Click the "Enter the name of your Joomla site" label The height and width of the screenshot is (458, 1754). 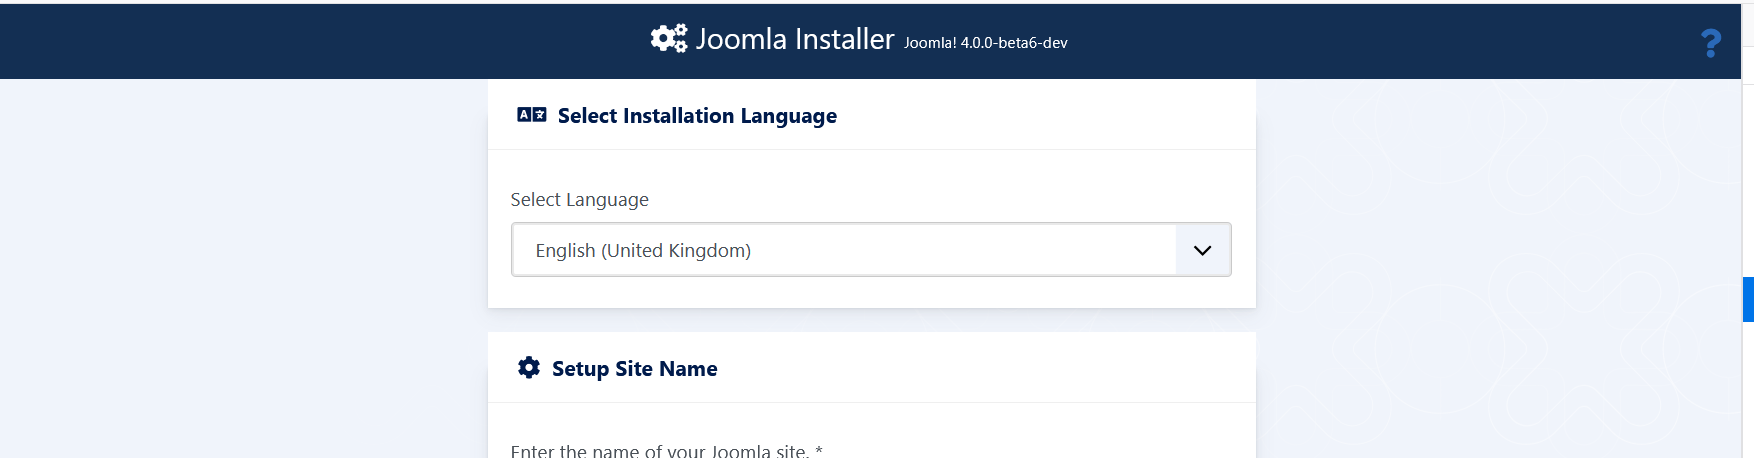click(667, 451)
